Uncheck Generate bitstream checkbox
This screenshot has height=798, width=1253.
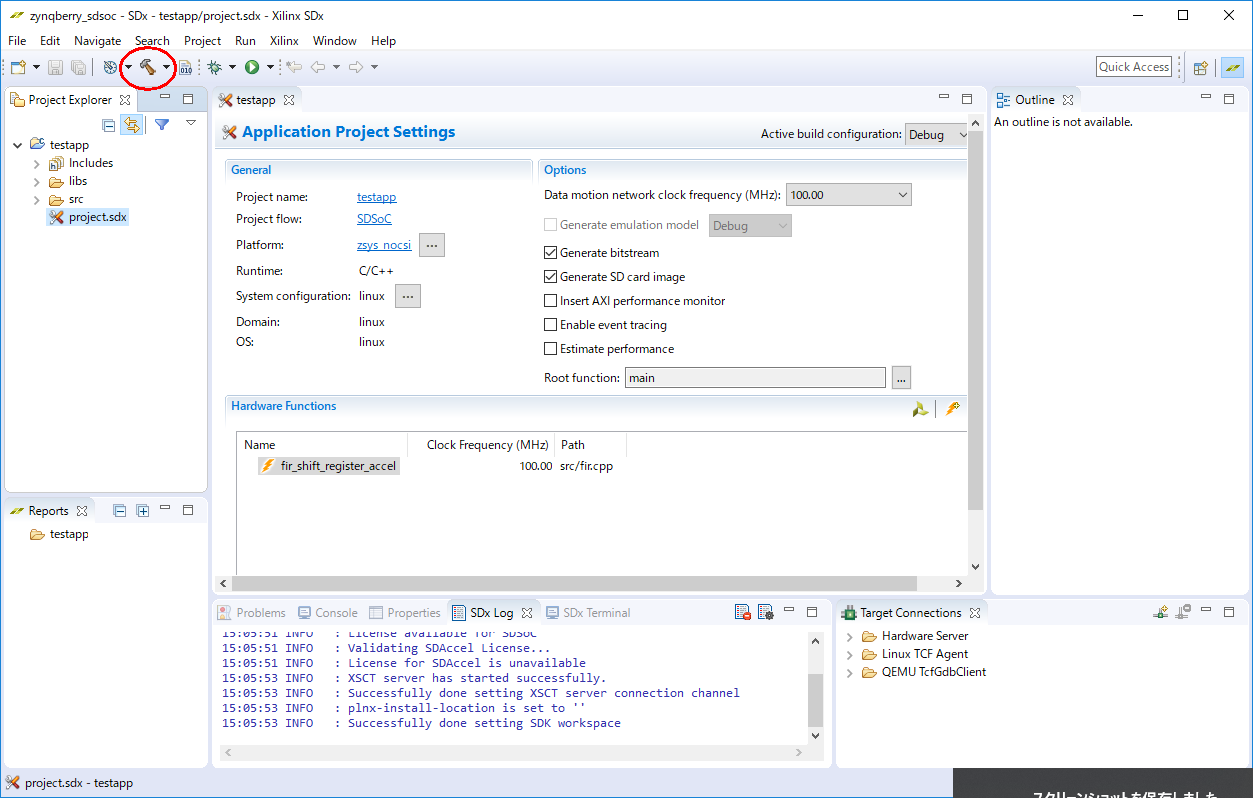[550, 253]
